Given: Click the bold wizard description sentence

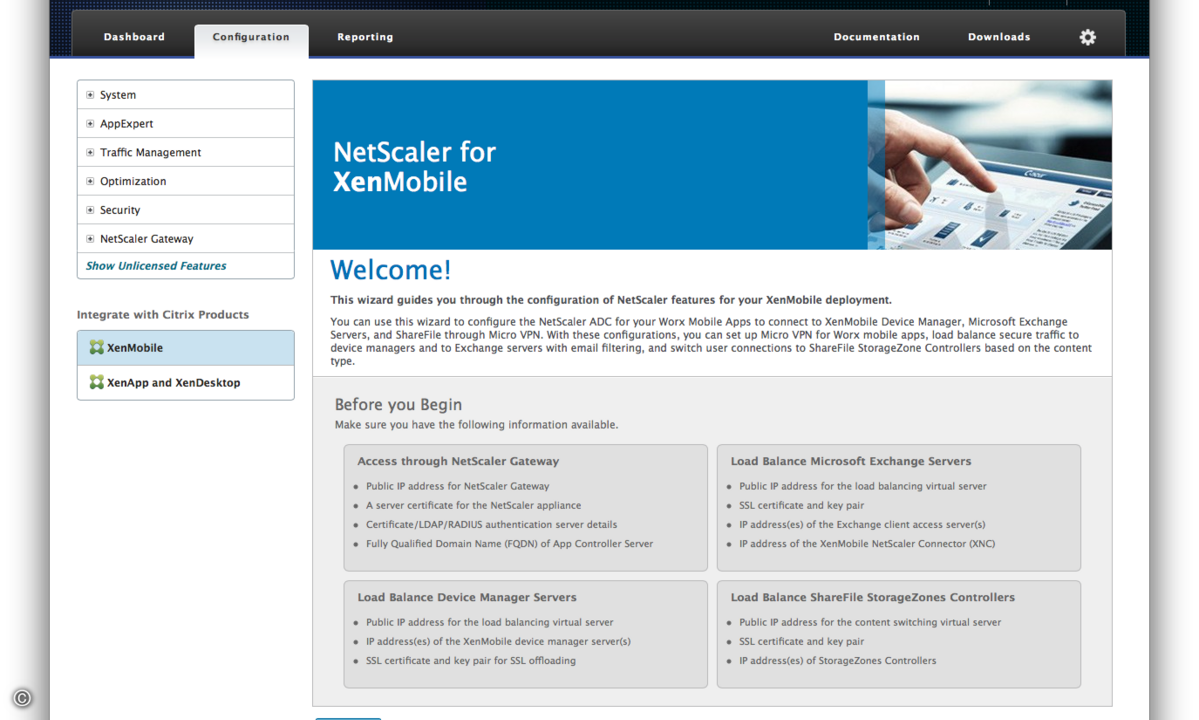Looking at the screenshot, I should (611, 300).
